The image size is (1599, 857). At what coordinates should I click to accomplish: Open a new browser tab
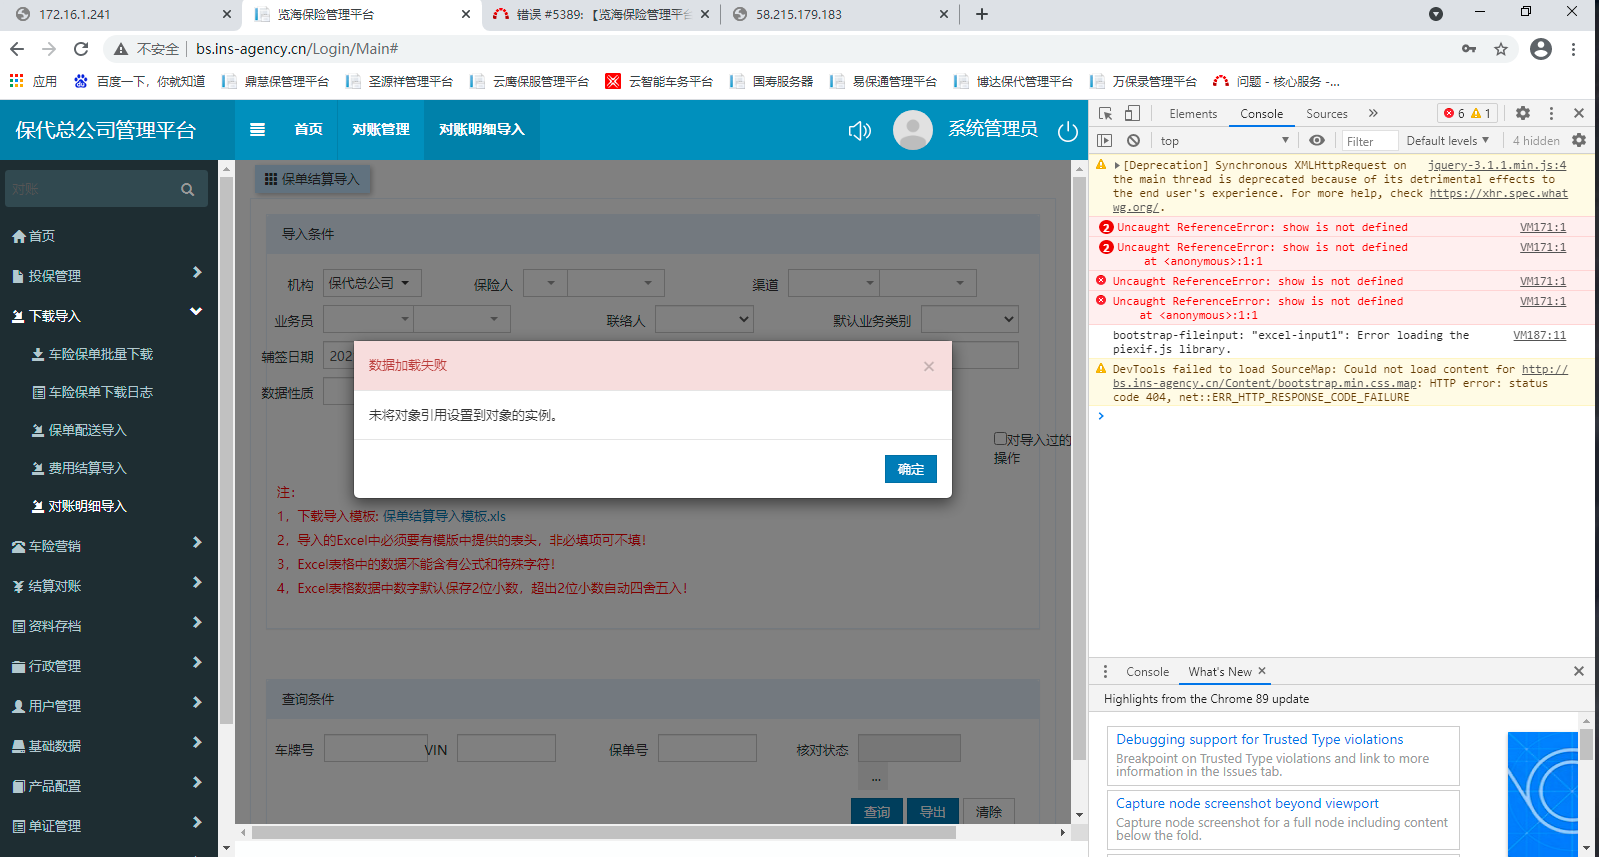pos(982,14)
